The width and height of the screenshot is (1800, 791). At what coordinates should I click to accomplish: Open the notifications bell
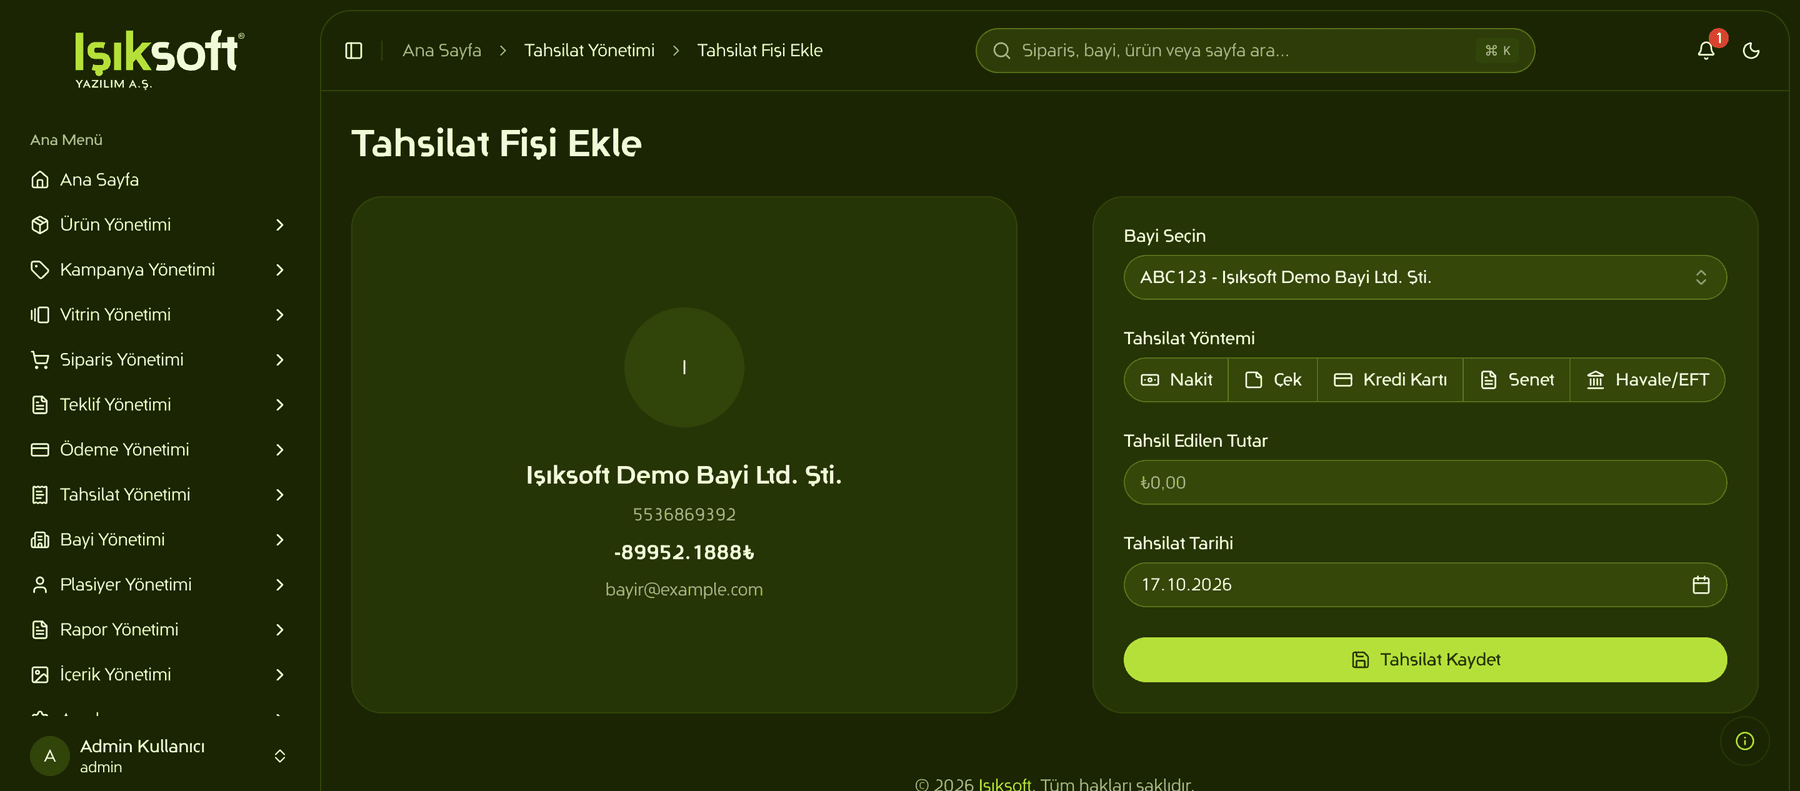(1706, 51)
